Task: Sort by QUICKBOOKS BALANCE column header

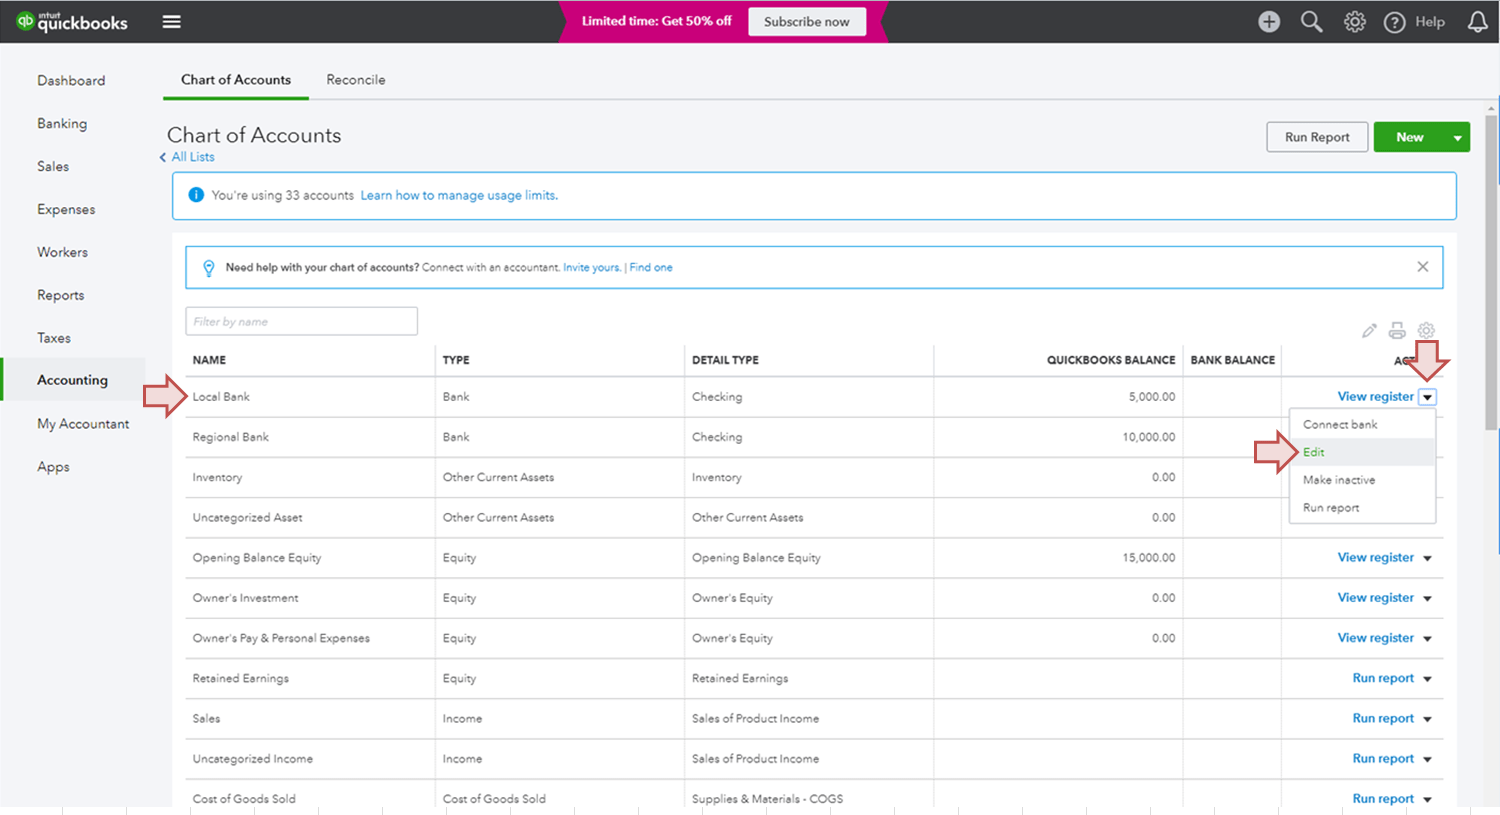Action: click(1111, 360)
